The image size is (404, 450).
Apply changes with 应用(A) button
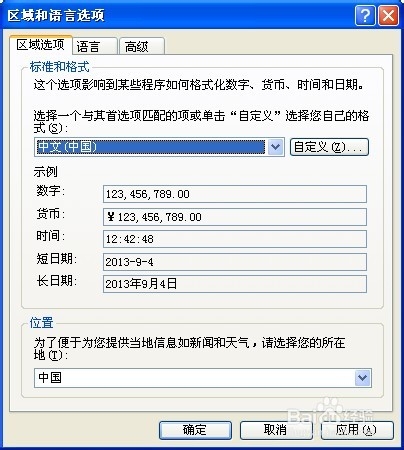(x=357, y=430)
